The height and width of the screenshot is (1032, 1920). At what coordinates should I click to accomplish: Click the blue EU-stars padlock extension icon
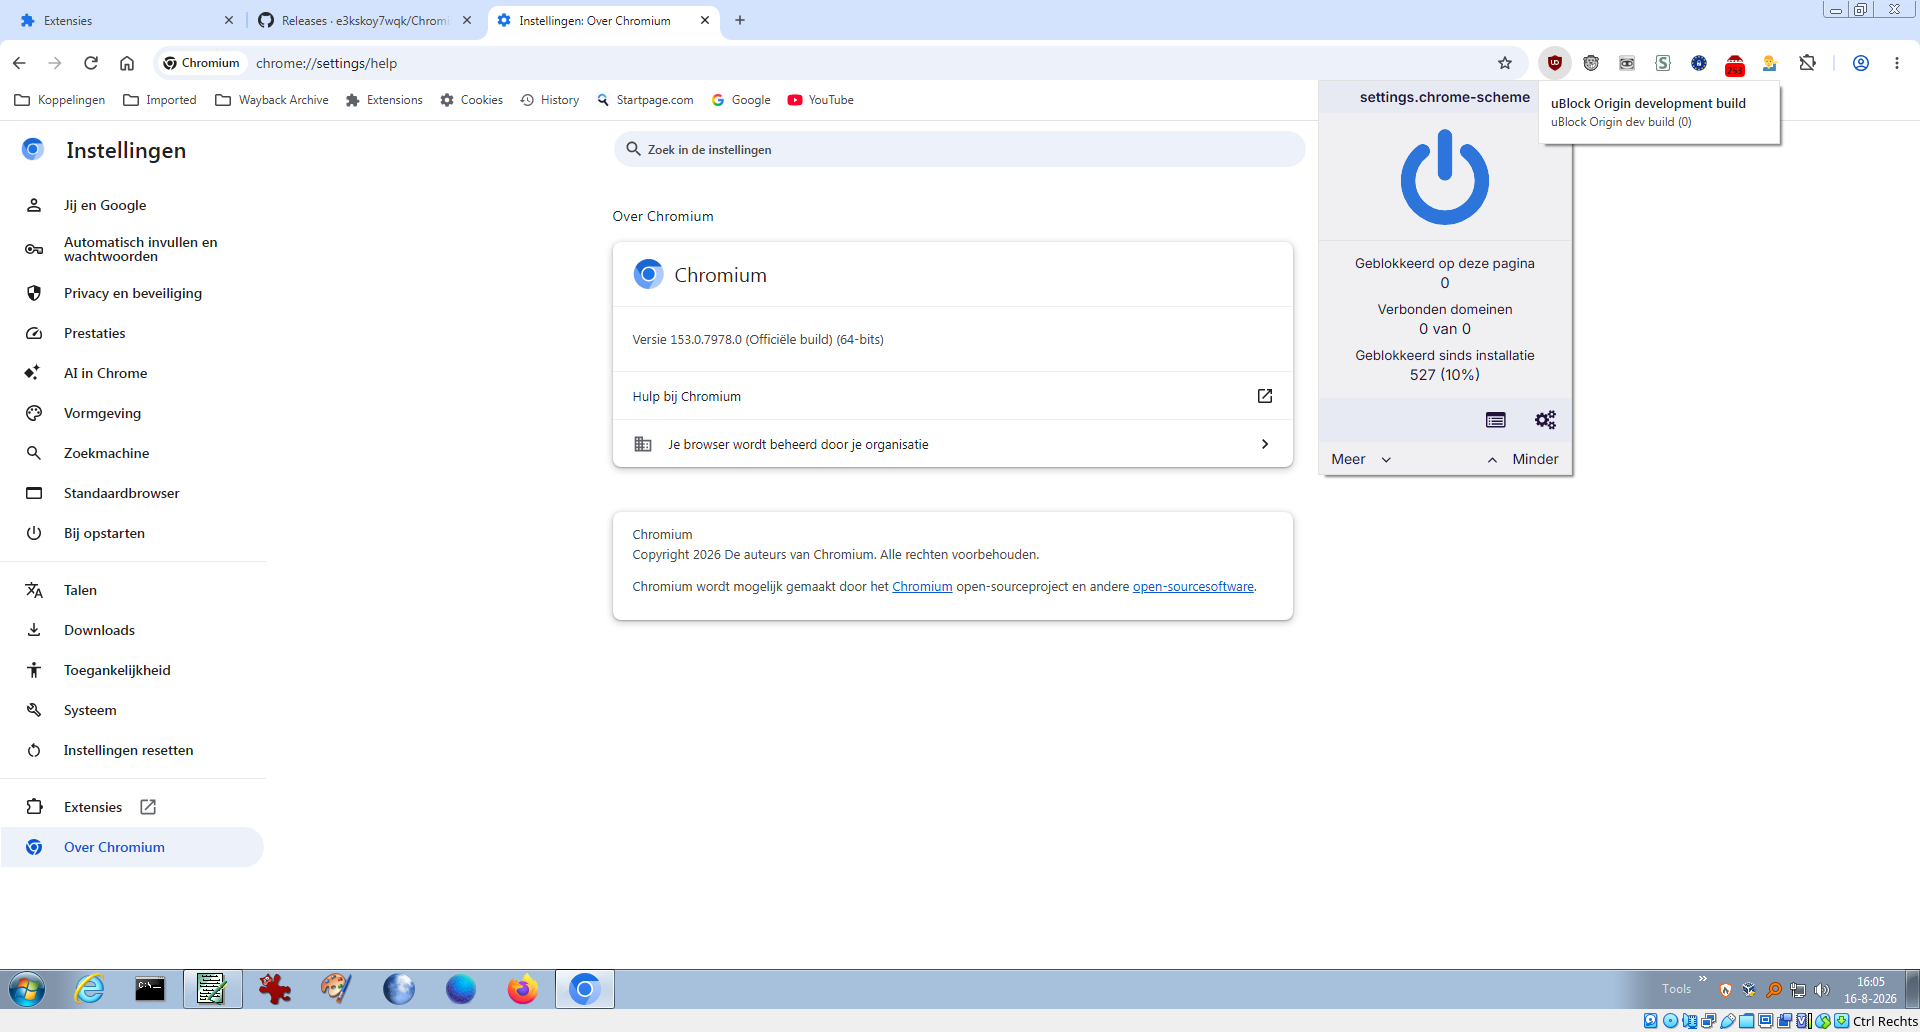pyautogui.click(x=1699, y=63)
